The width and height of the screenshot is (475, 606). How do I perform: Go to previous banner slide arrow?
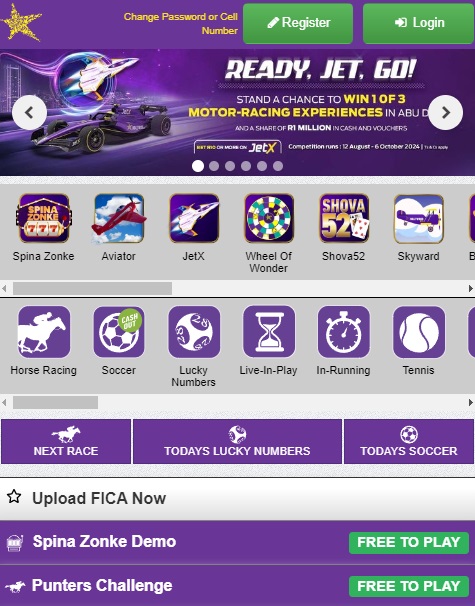[x=29, y=112]
